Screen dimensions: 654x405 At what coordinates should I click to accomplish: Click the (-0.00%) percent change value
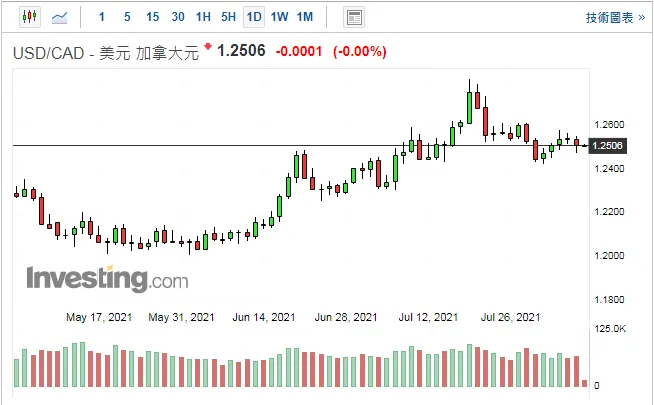(x=360, y=52)
